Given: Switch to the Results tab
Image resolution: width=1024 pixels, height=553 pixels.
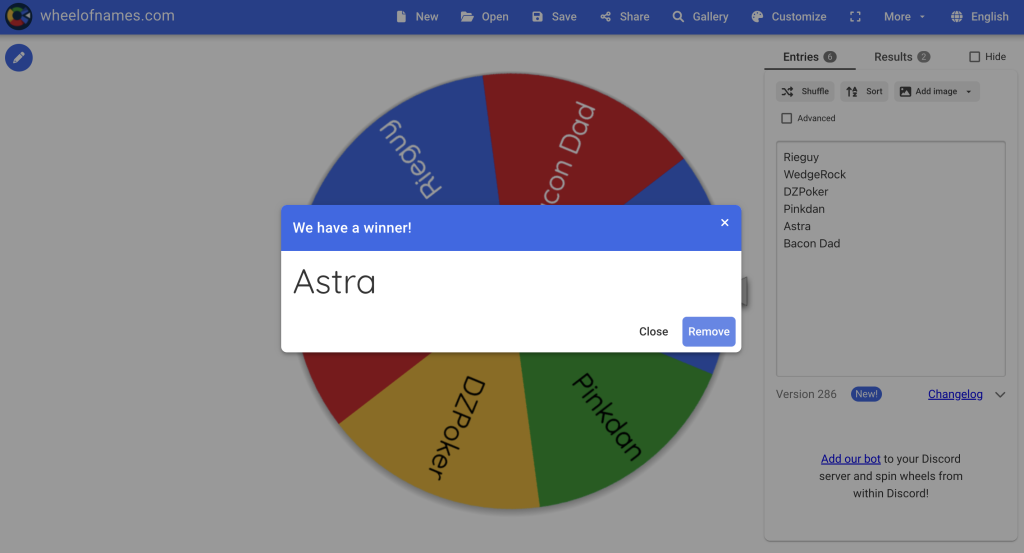Looking at the screenshot, I should click(x=901, y=57).
